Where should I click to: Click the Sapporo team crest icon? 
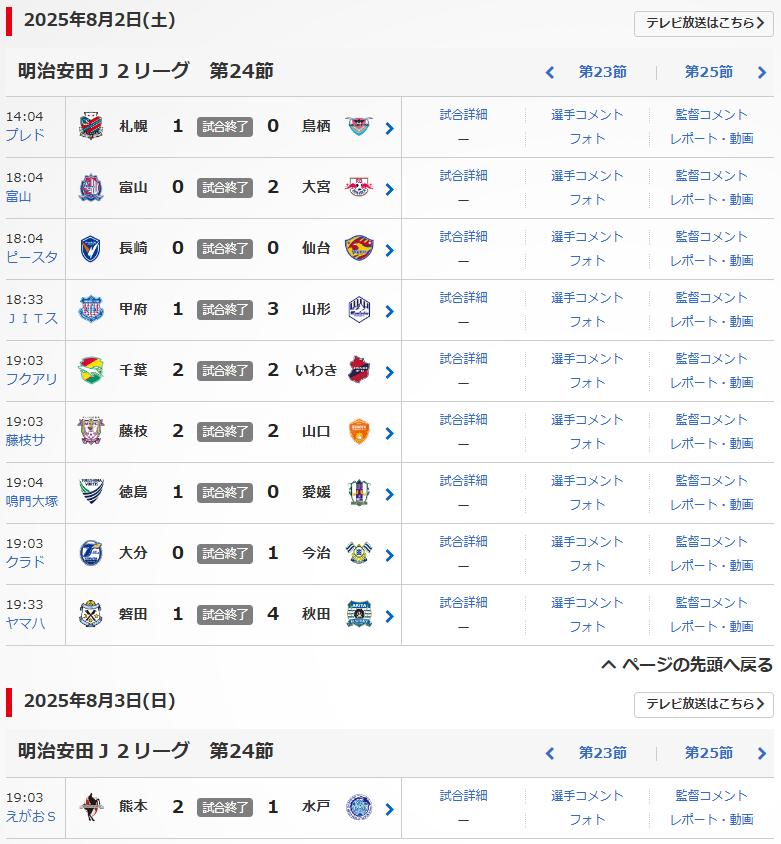click(91, 126)
